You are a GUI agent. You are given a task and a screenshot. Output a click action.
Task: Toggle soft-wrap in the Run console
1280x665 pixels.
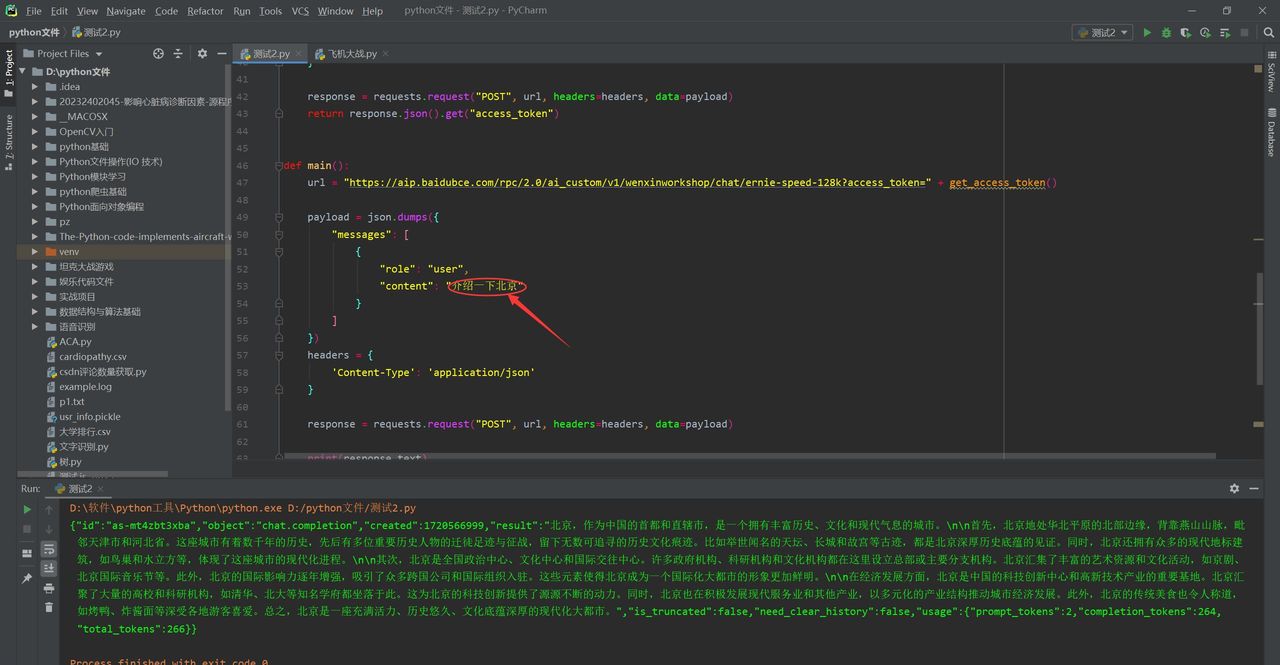click(48, 549)
